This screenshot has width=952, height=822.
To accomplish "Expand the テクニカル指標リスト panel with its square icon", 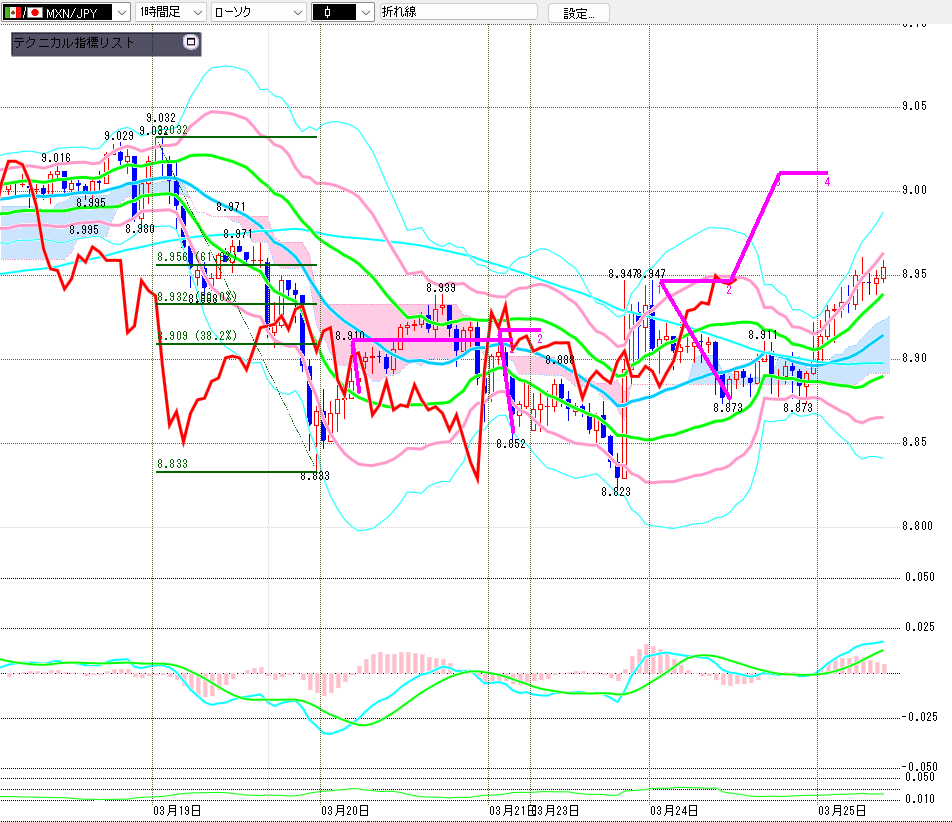I will click(x=192, y=43).
